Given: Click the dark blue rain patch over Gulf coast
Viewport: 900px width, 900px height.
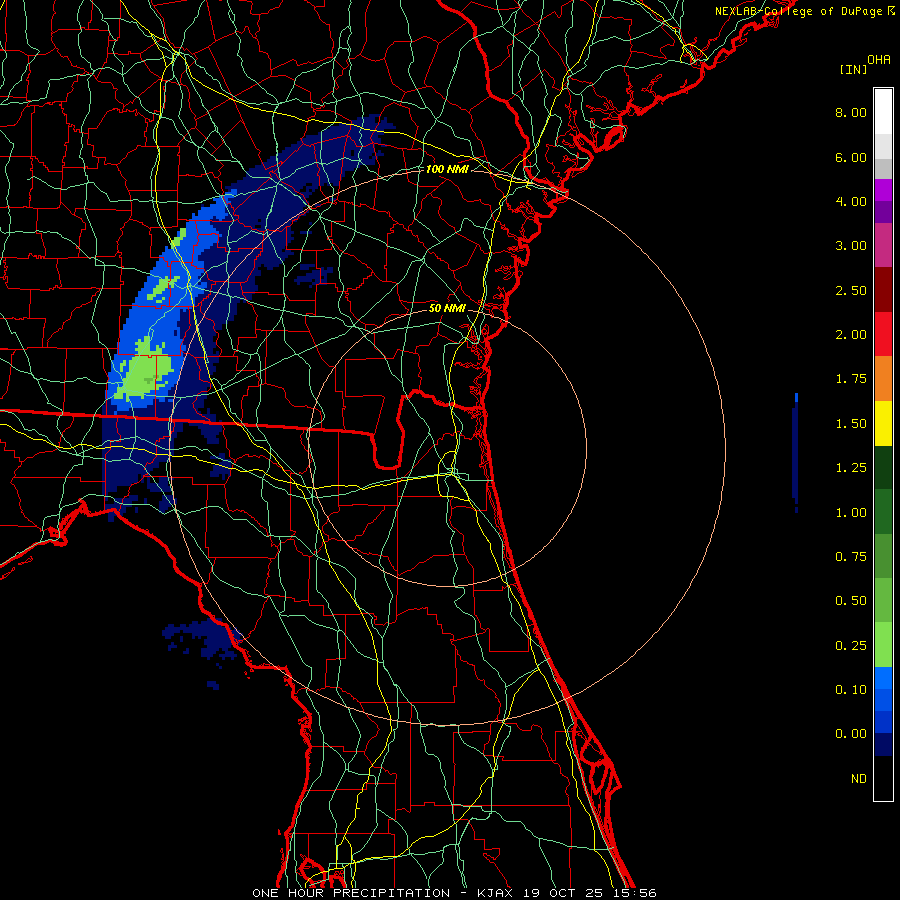Looking at the screenshot, I should click(x=201, y=640).
